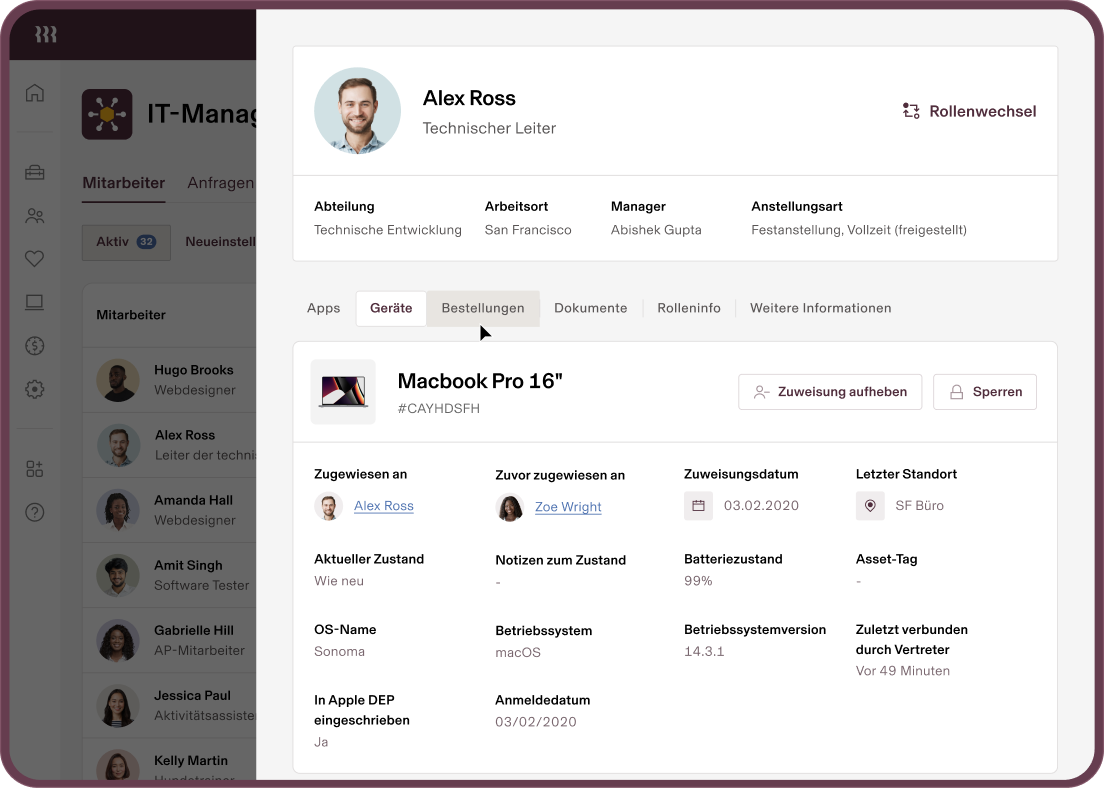Open the Dokumente tab

click(591, 308)
